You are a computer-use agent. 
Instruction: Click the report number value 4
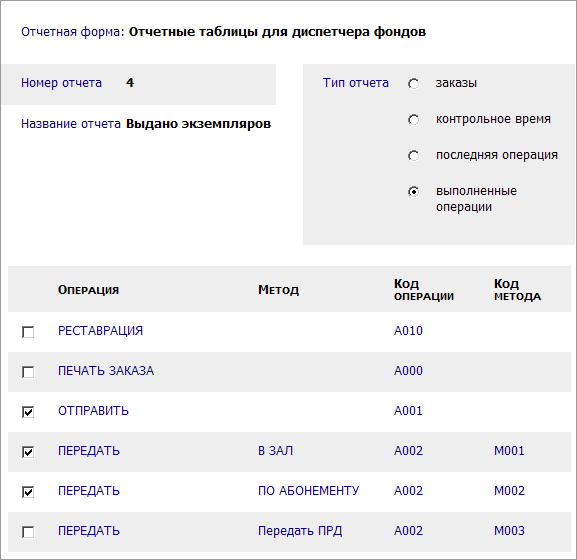point(130,82)
